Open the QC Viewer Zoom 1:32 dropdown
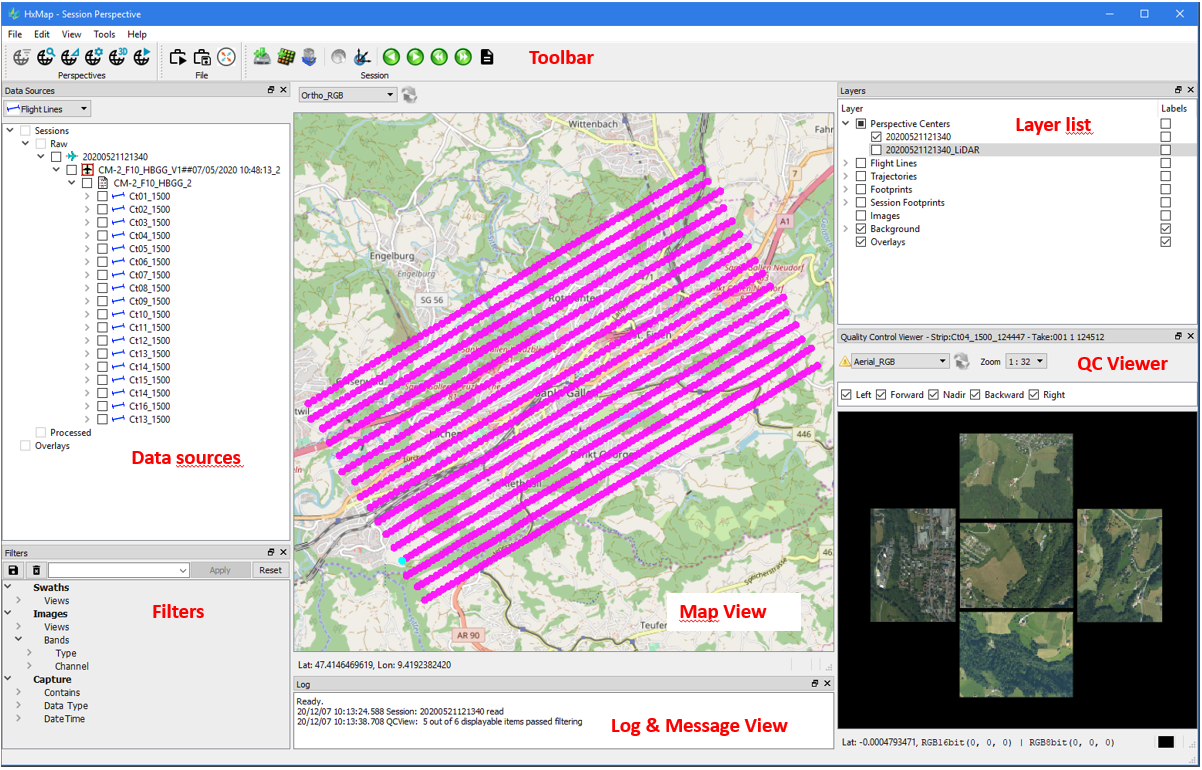 tap(1026, 361)
